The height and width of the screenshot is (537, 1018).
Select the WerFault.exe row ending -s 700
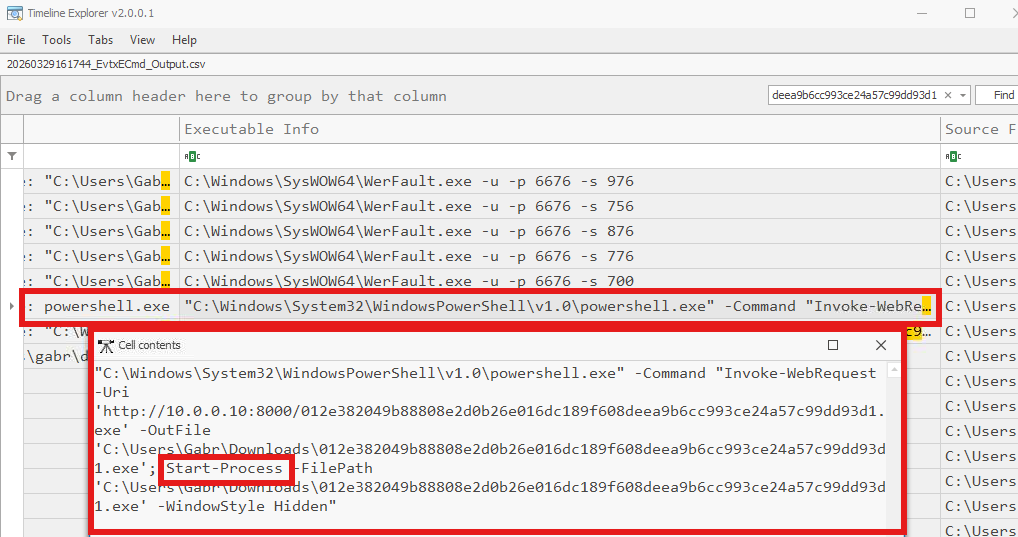pos(560,281)
